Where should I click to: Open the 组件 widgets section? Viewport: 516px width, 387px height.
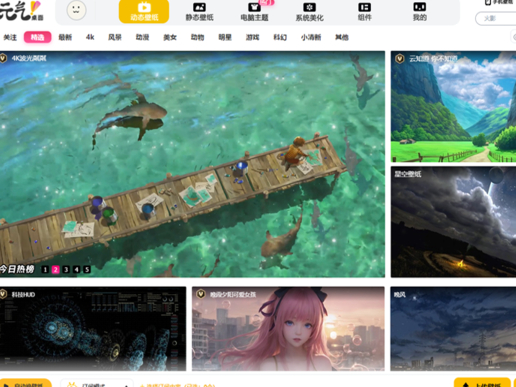364,12
